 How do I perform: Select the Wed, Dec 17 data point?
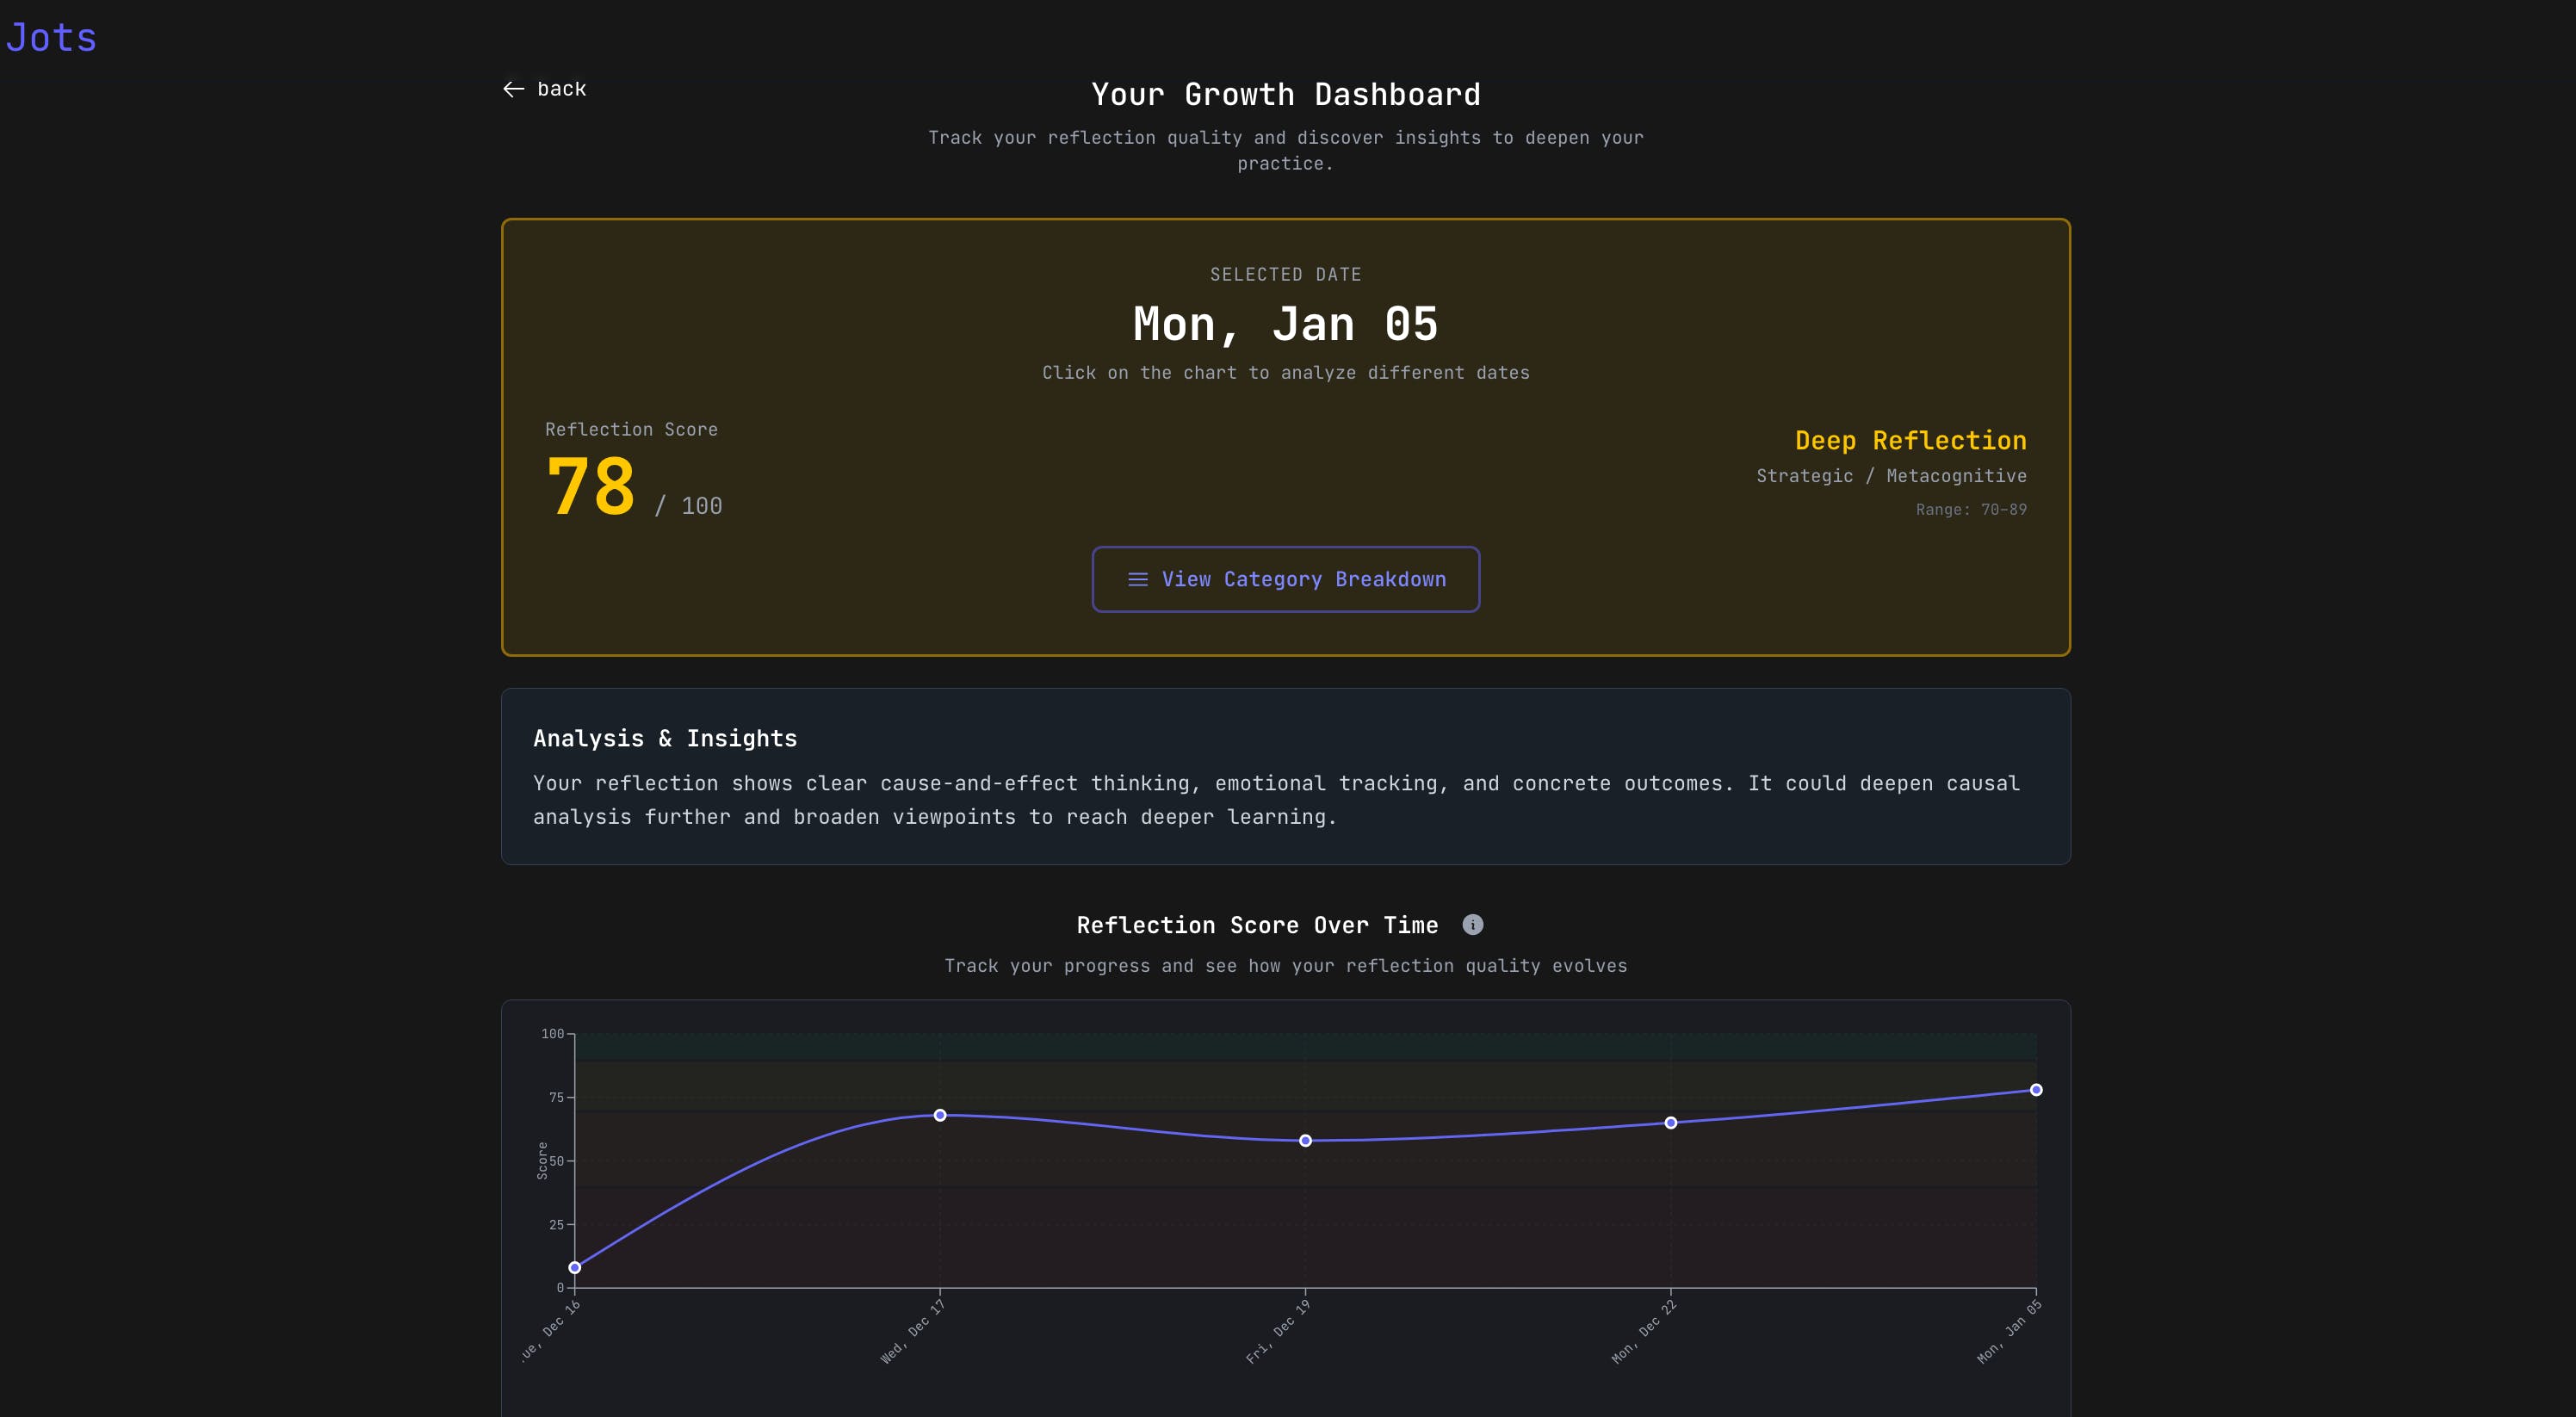click(x=940, y=1115)
